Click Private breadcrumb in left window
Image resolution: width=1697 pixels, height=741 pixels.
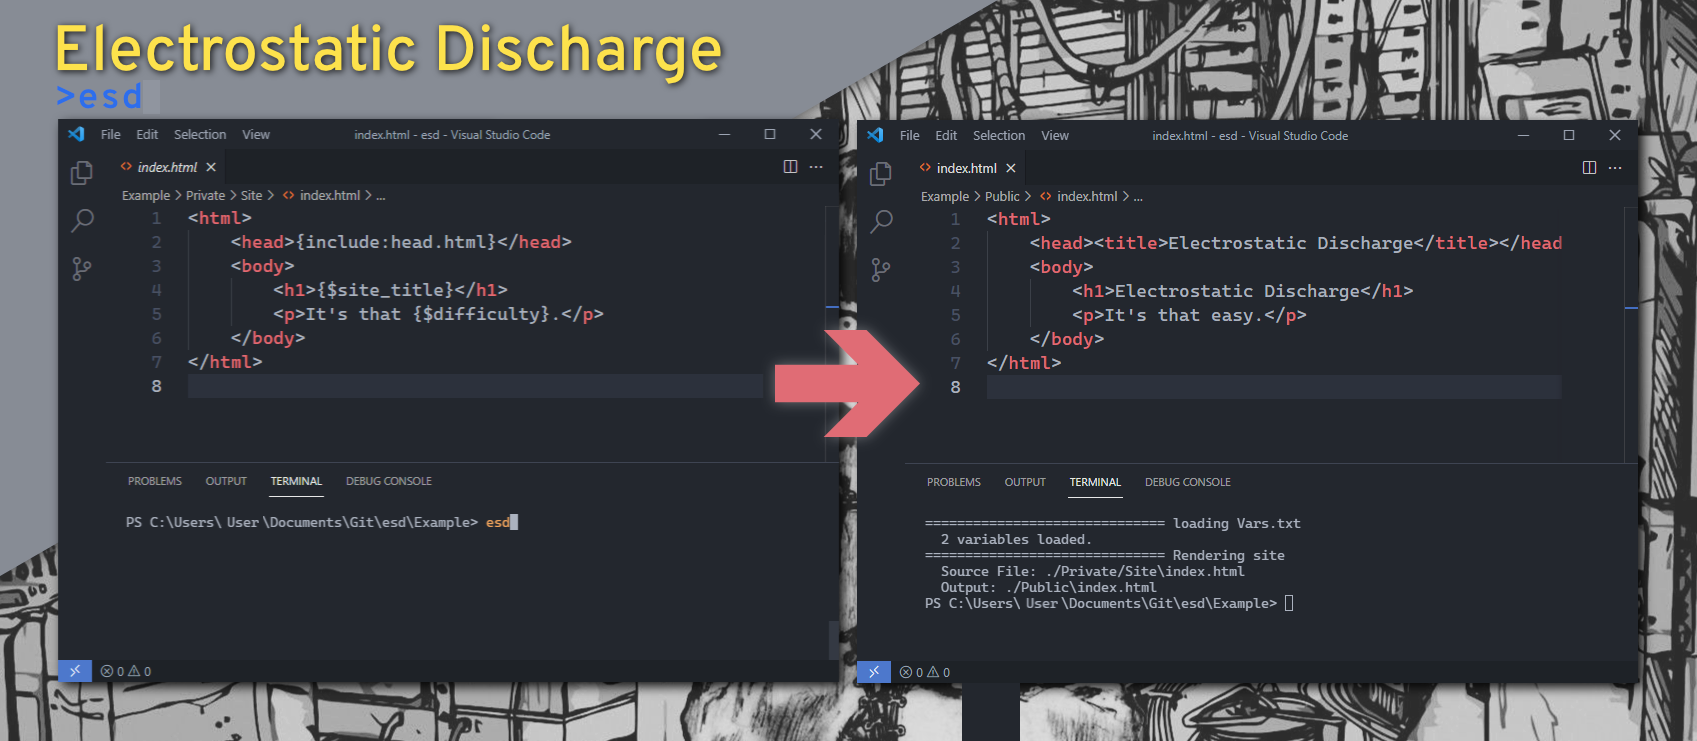[x=205, y=195]
